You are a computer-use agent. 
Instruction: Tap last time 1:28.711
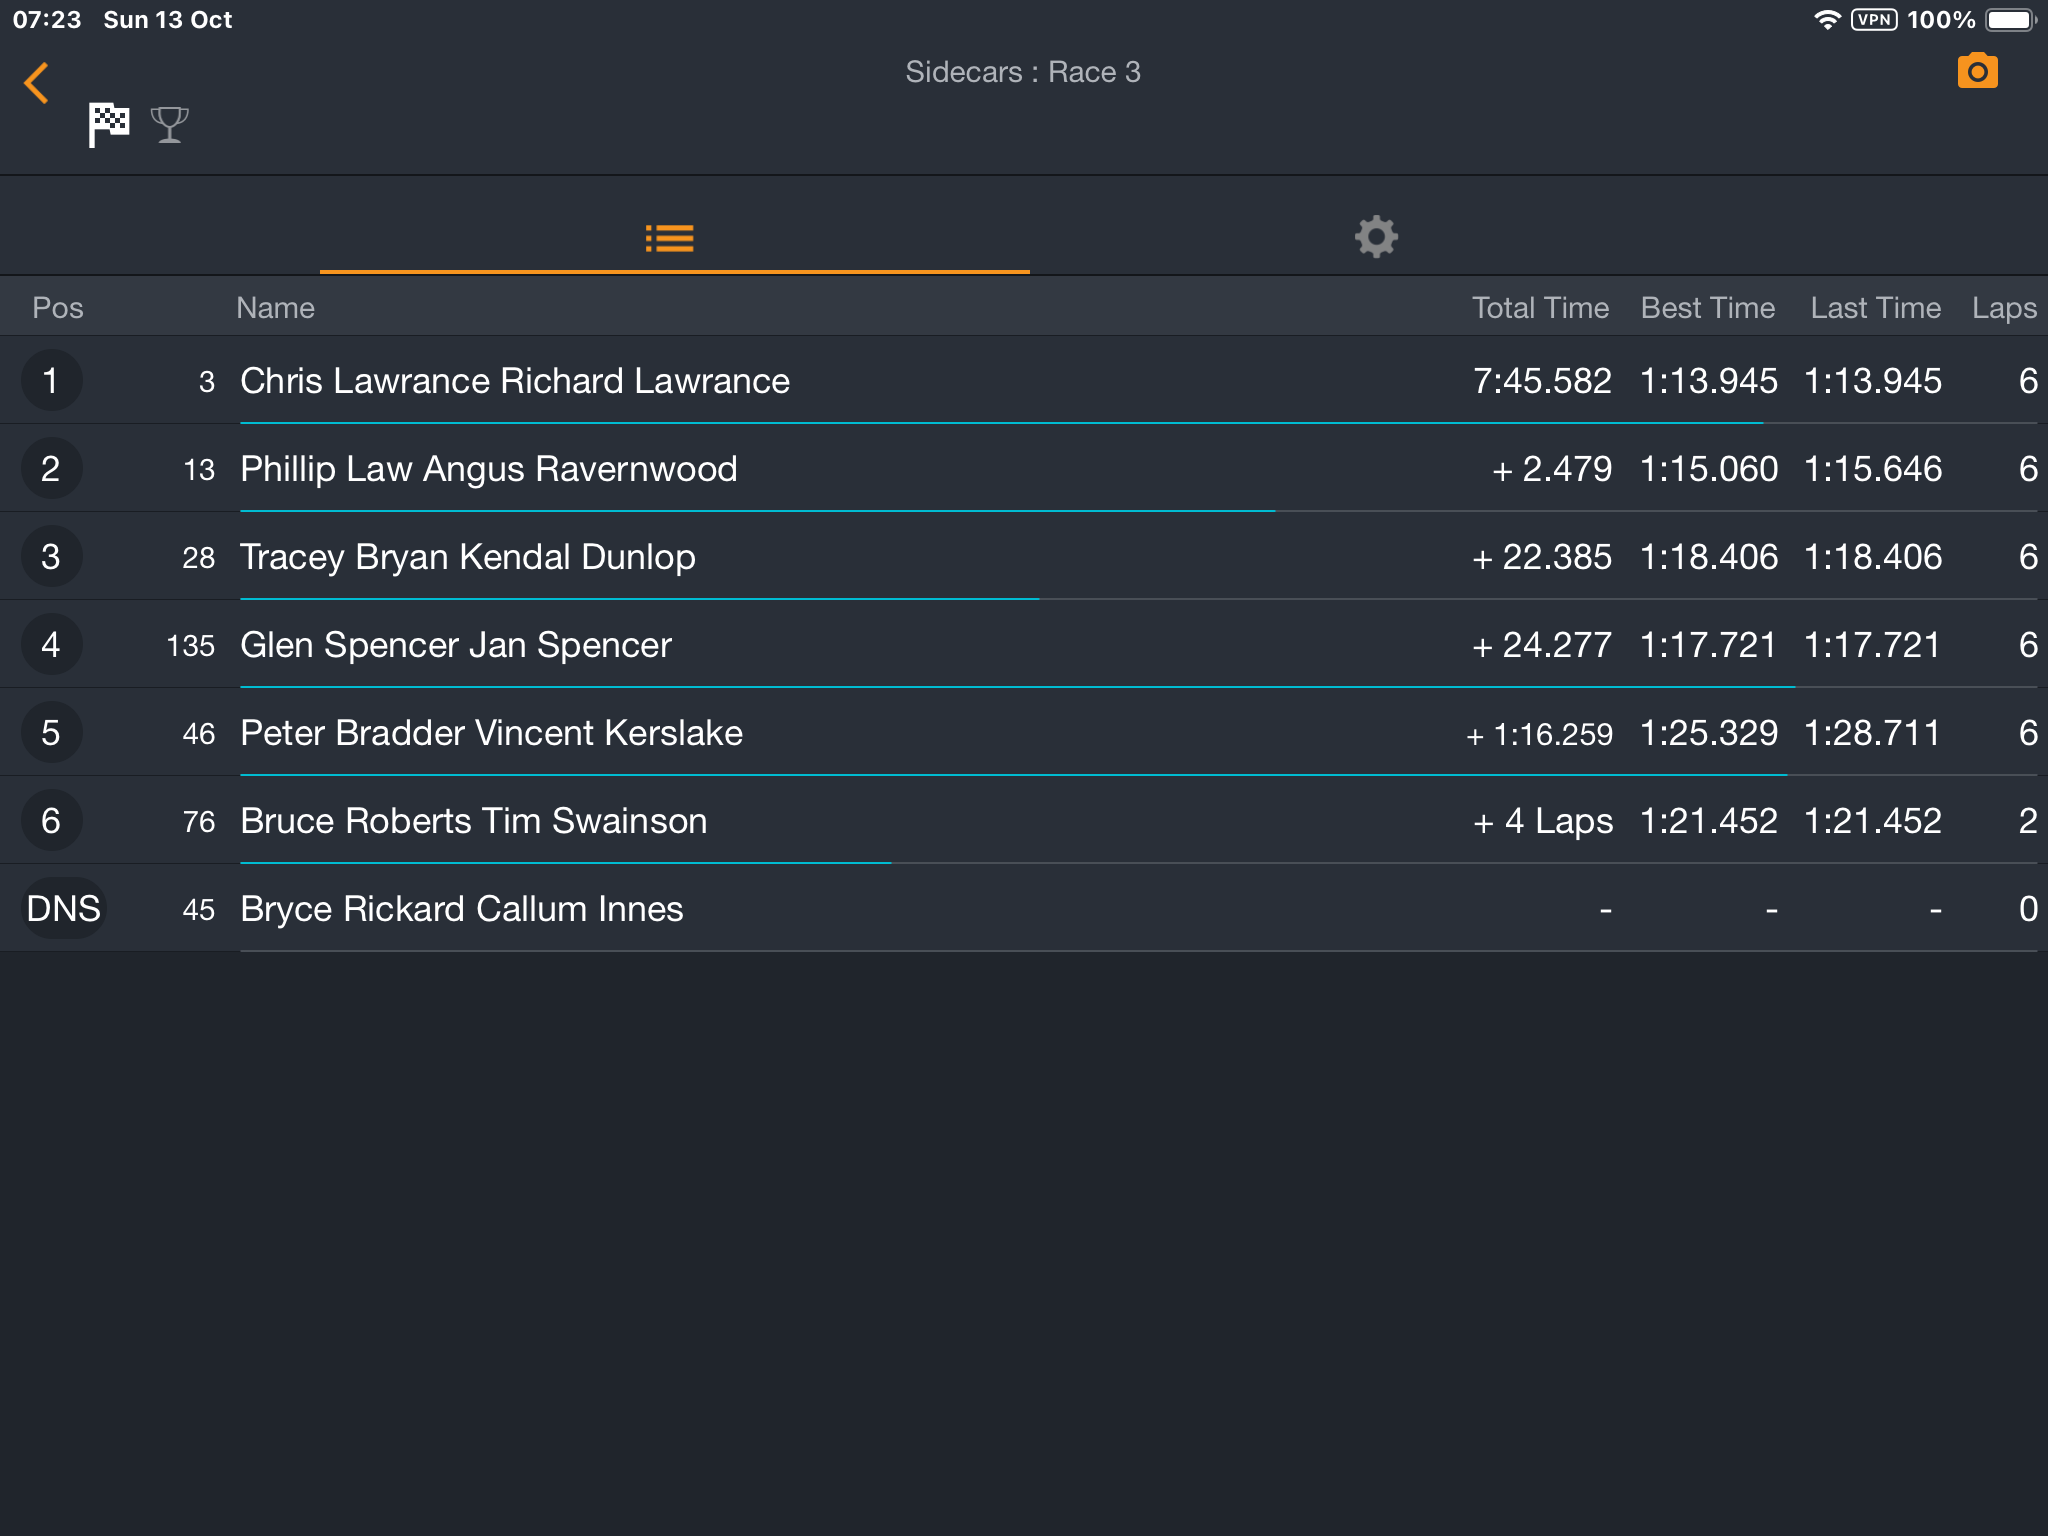(x=1873, y=733)
